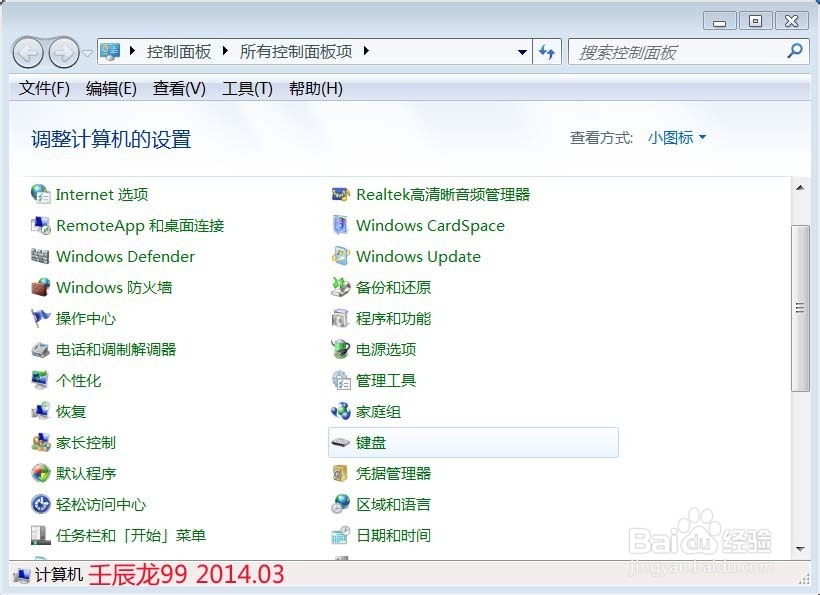Open the 轻松访问中心 icon
820x595 pixels.
40,504
